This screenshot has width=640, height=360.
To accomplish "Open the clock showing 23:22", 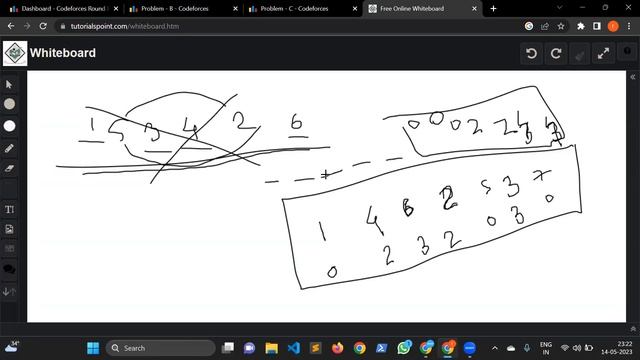I will click(616, 348).
